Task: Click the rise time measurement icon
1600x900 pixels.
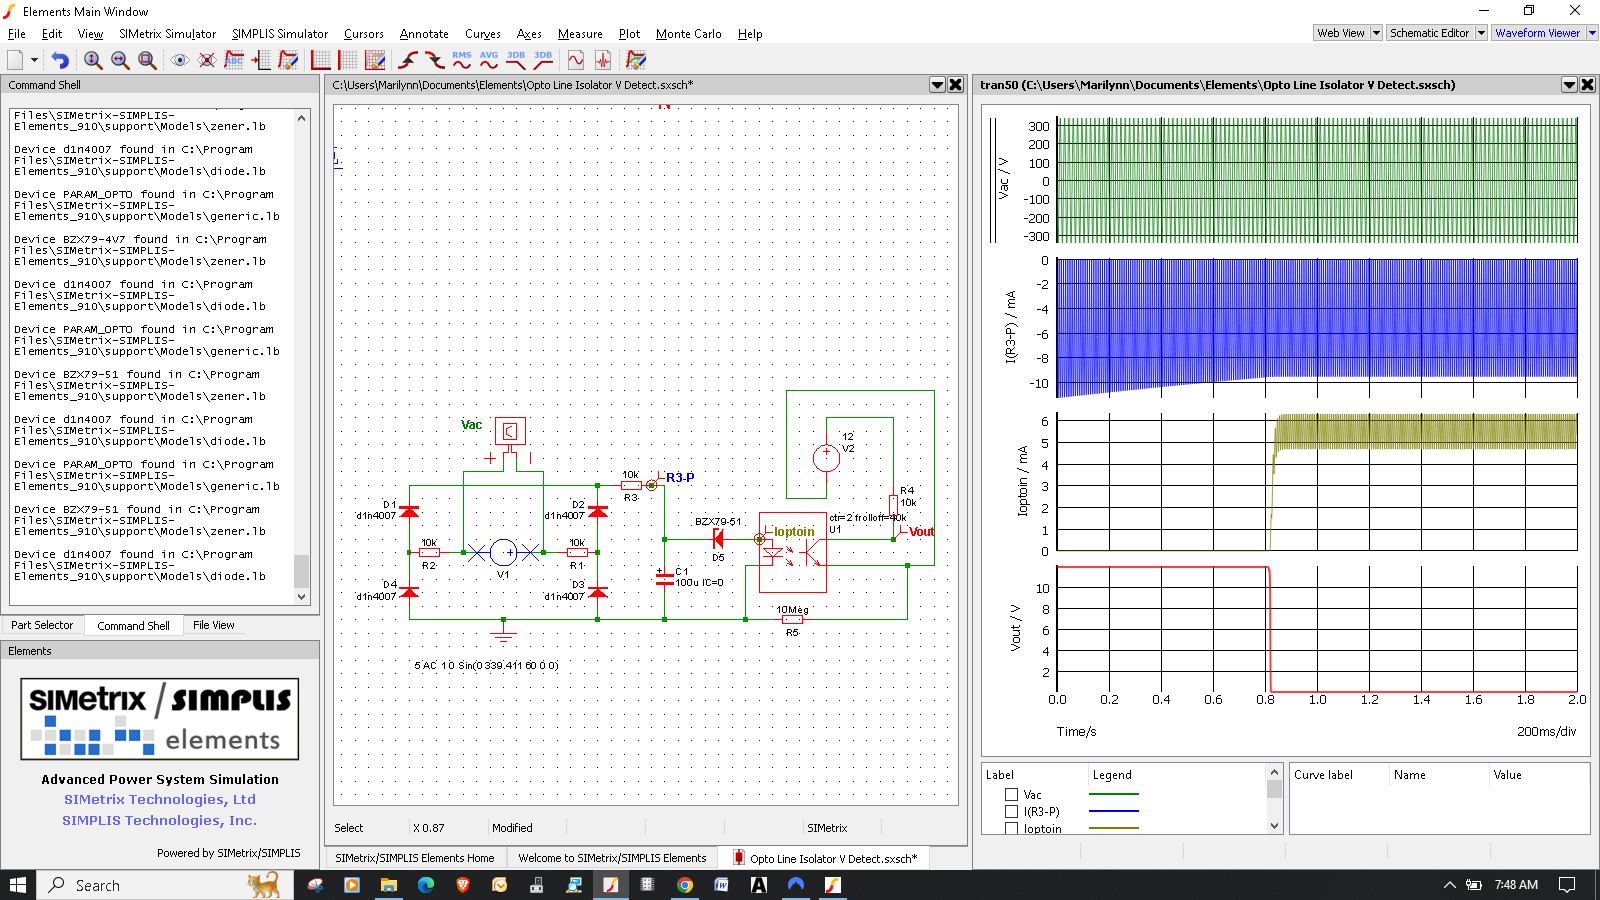Action: pyautogui.click(x=408, y=60)
